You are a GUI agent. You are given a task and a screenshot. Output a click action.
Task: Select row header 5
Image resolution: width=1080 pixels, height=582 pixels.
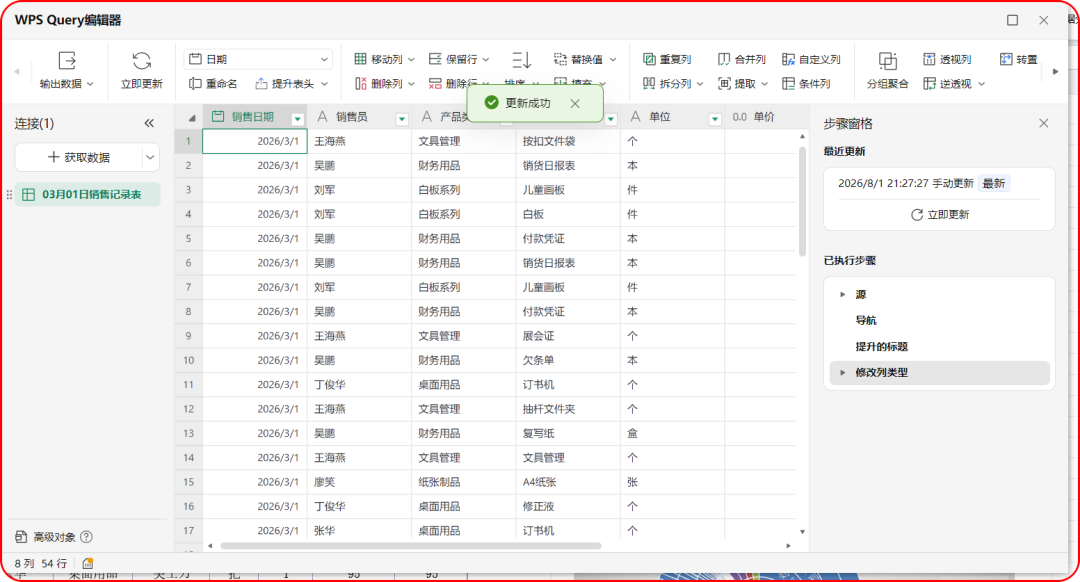tap(188, 238)
